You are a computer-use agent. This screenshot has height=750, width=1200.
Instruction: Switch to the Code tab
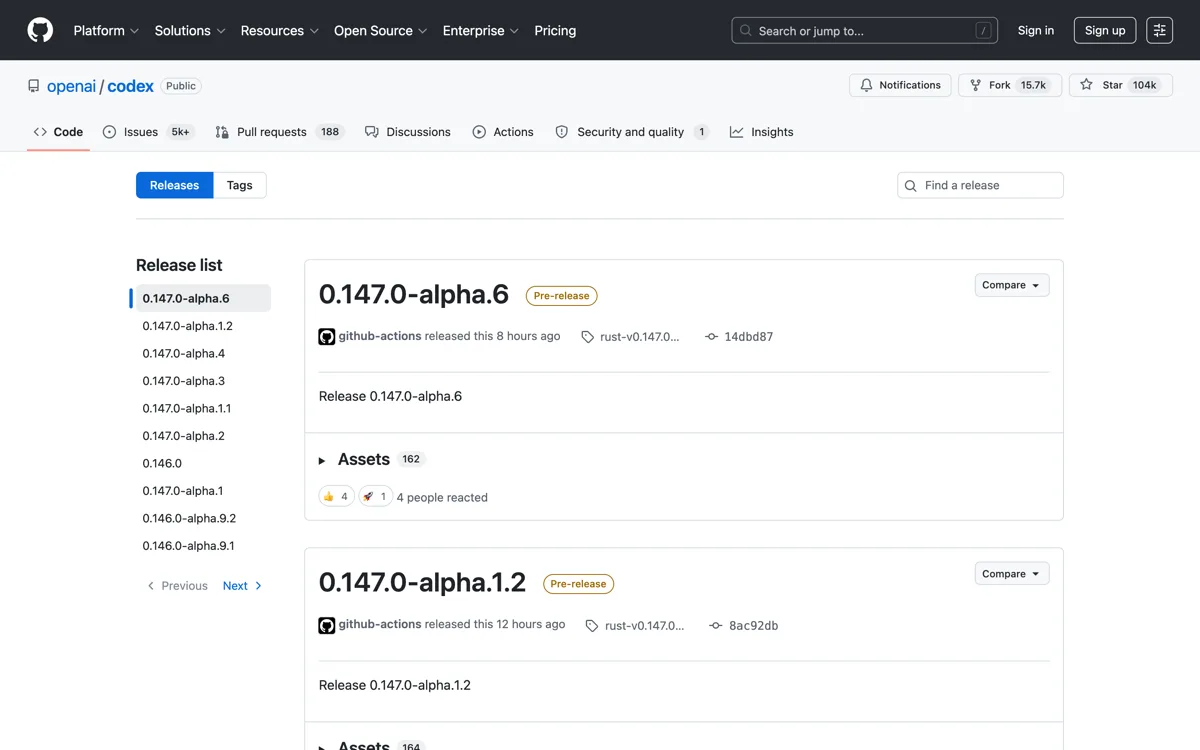tap(58, 132)
